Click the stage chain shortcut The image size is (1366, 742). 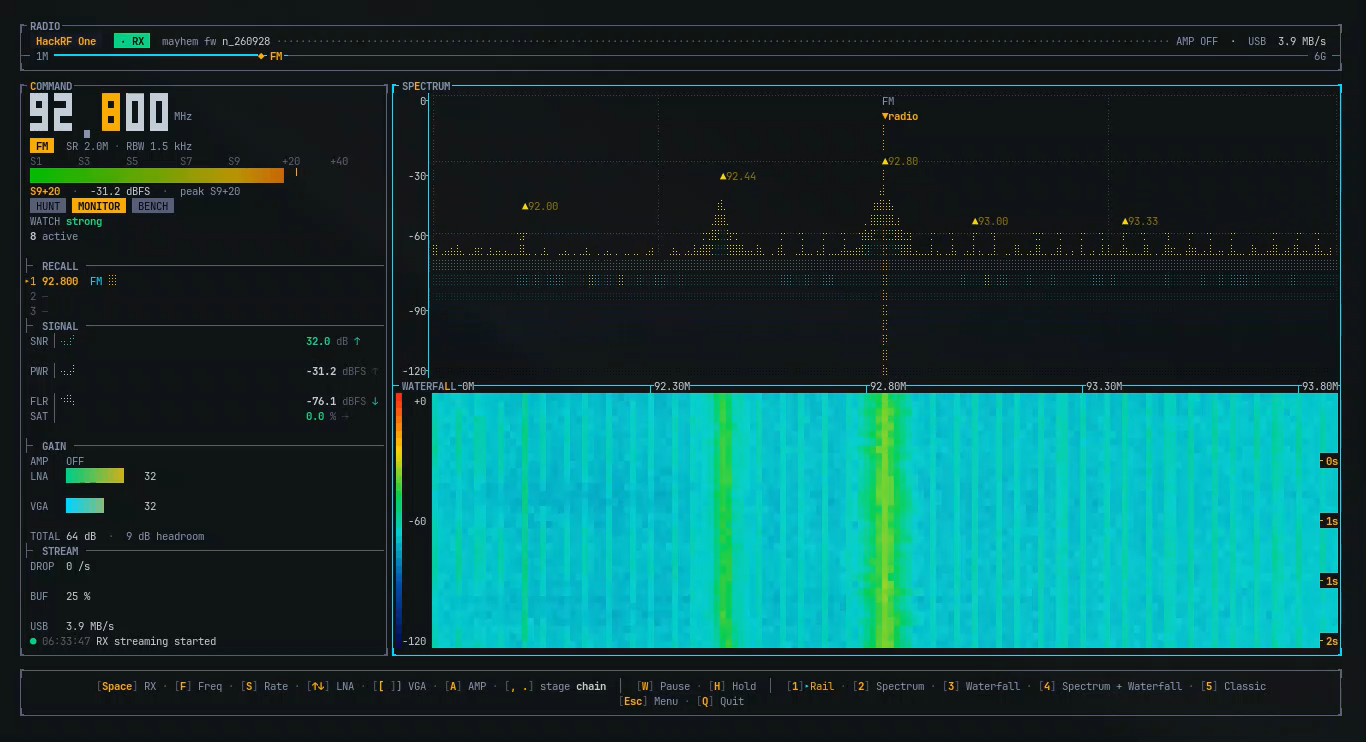click(555, 686)
